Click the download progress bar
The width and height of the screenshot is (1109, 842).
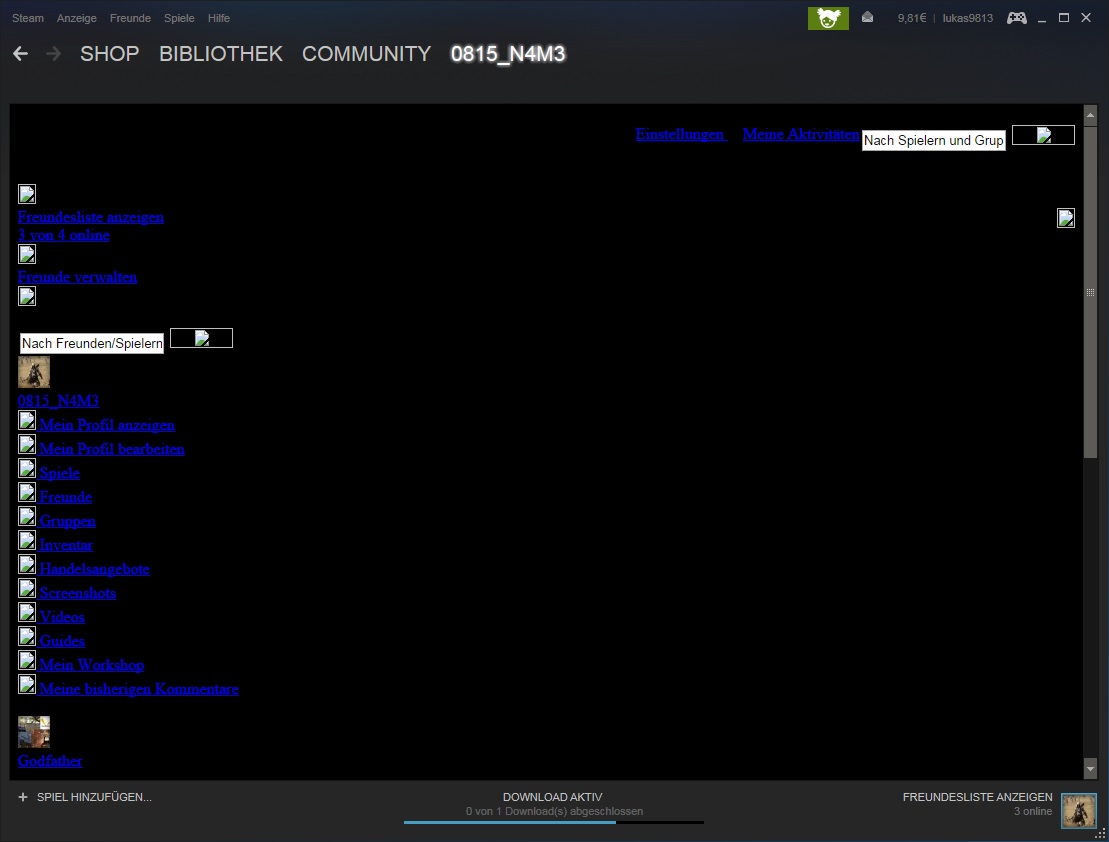(554, 822)
